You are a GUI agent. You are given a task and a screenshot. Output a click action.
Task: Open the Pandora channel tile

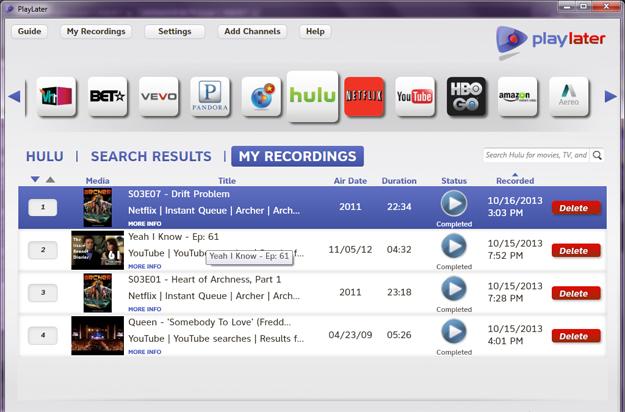210,96
